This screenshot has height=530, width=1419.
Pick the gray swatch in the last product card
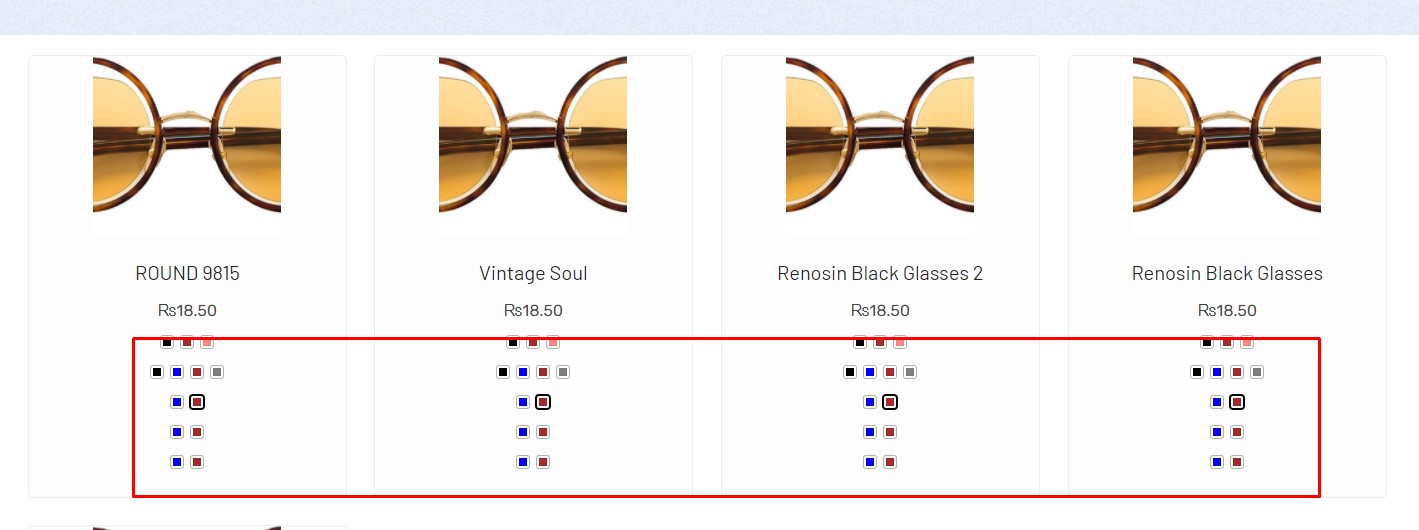pos(1257,372)
